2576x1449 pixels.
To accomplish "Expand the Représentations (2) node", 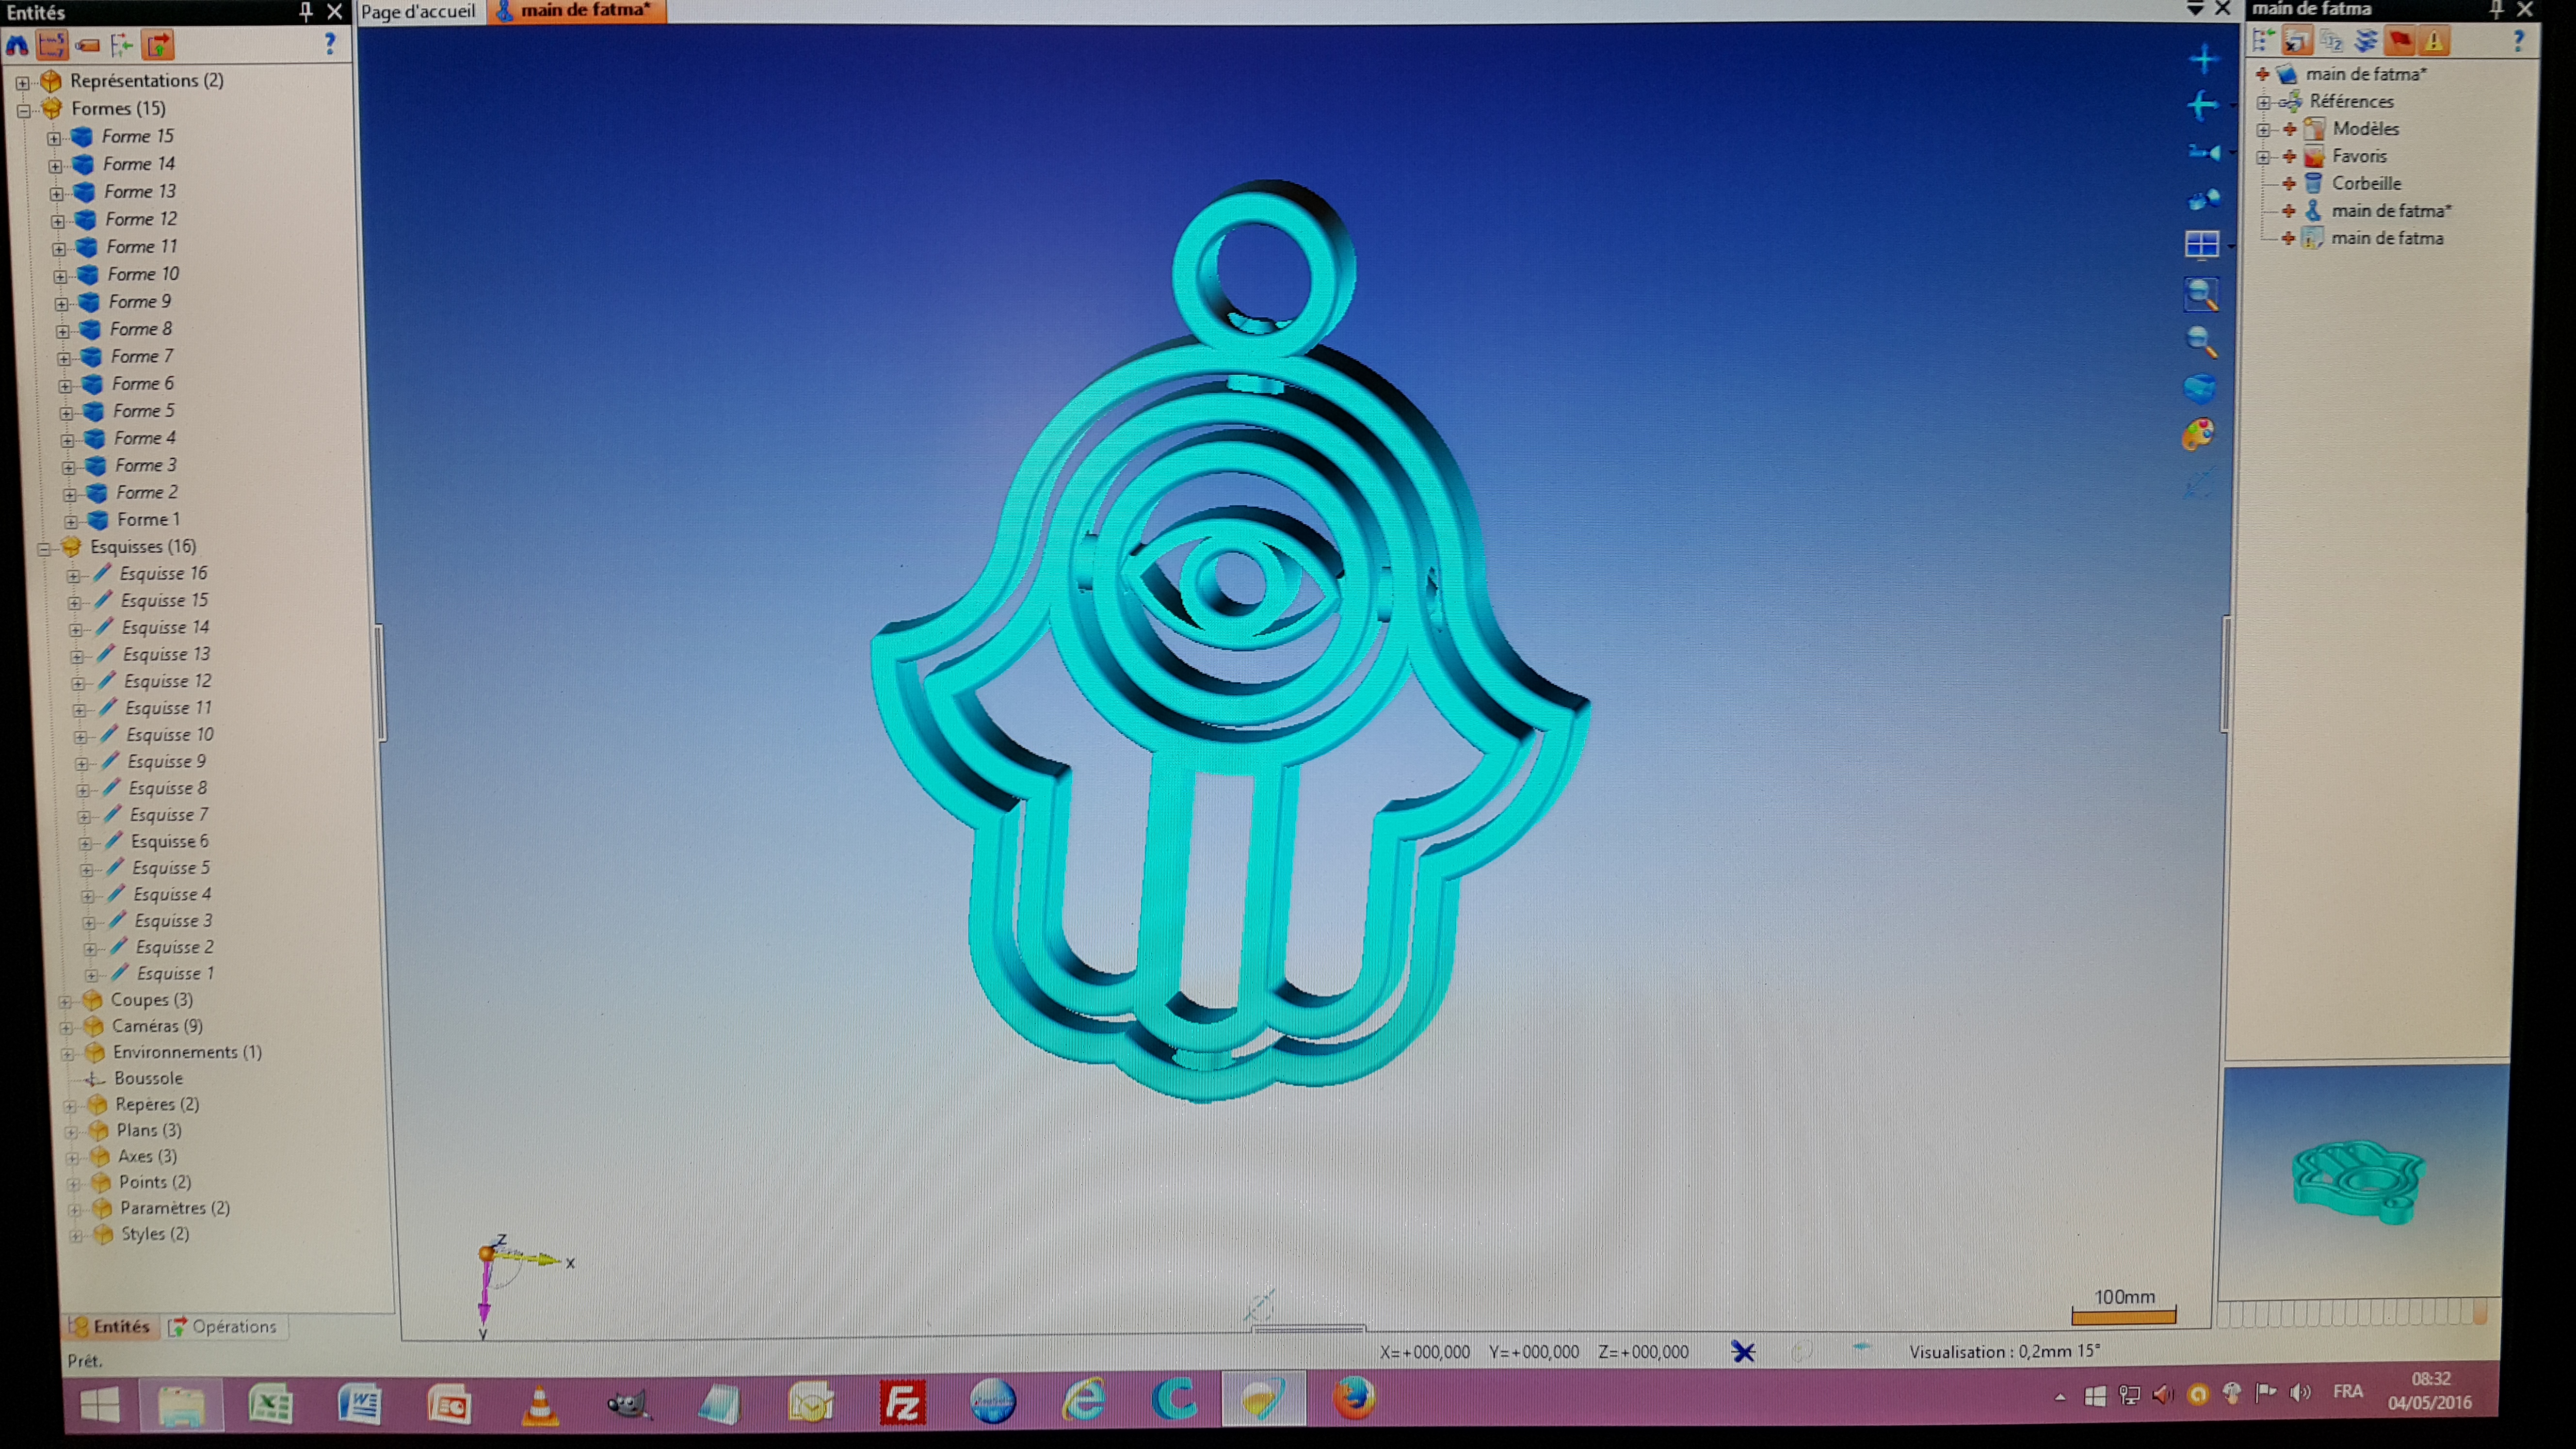I will (22, 82).
